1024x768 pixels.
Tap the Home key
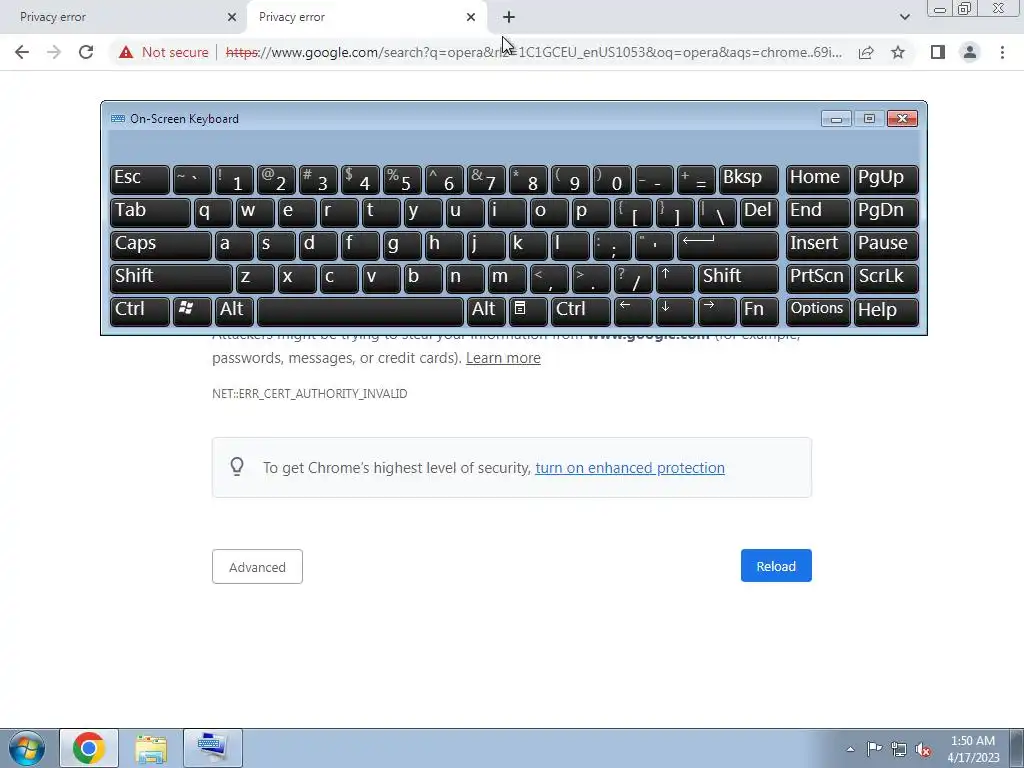coord(818,180)
